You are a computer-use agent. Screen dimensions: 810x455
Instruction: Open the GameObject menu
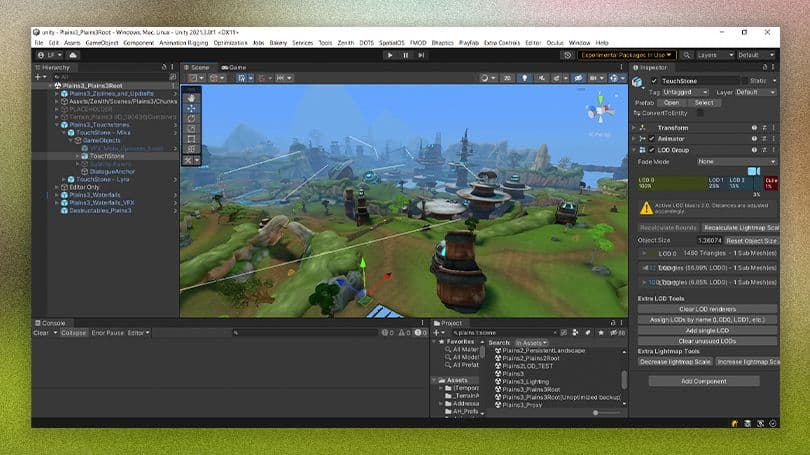pyautogui.click(x=101, y=43)
